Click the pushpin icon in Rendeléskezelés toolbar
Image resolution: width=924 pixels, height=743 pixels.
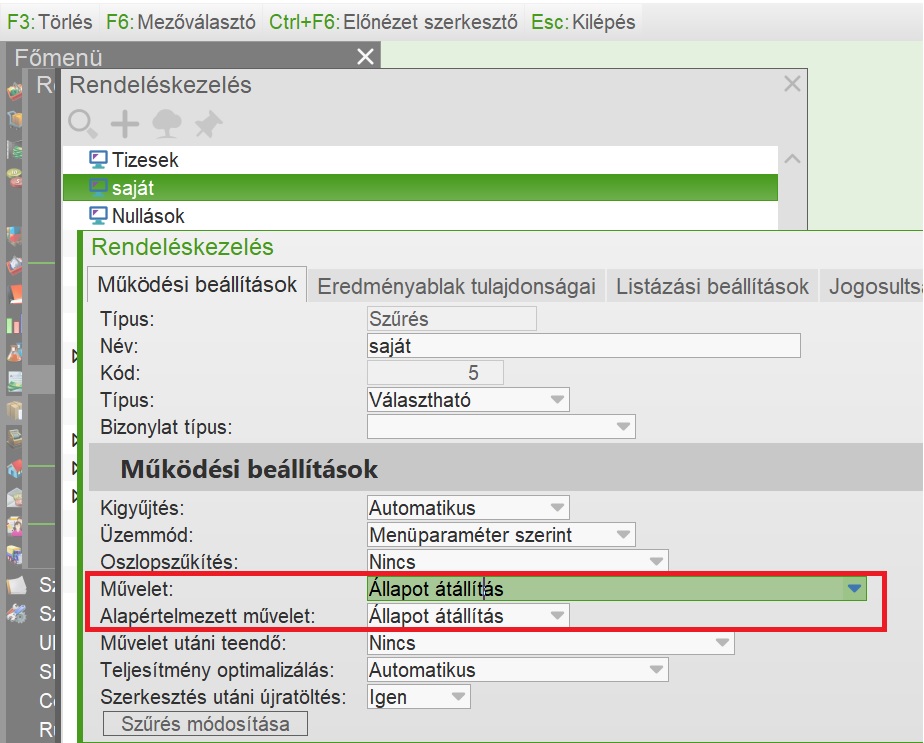pos(208,123)
